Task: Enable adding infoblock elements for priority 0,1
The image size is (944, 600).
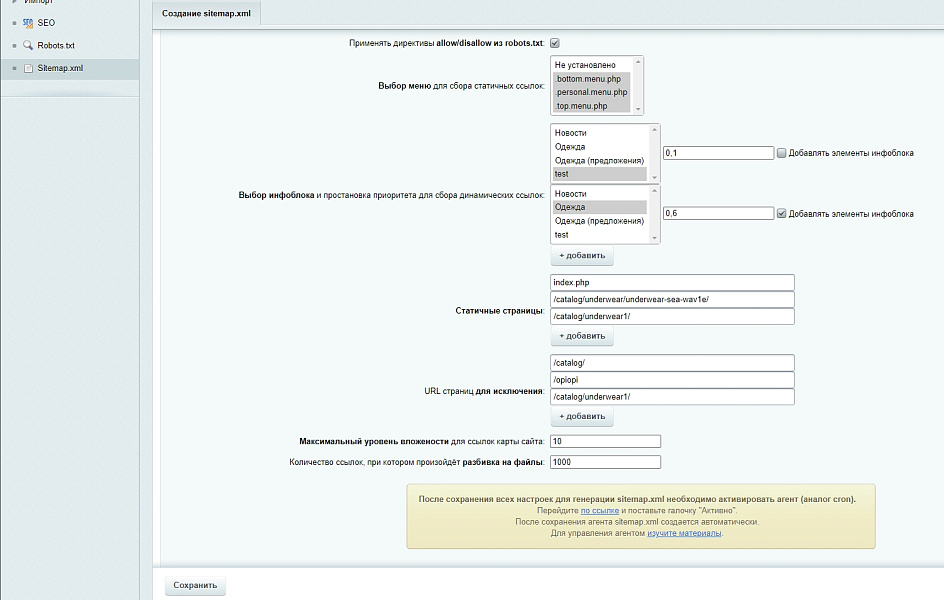Action: pos(782,153)
